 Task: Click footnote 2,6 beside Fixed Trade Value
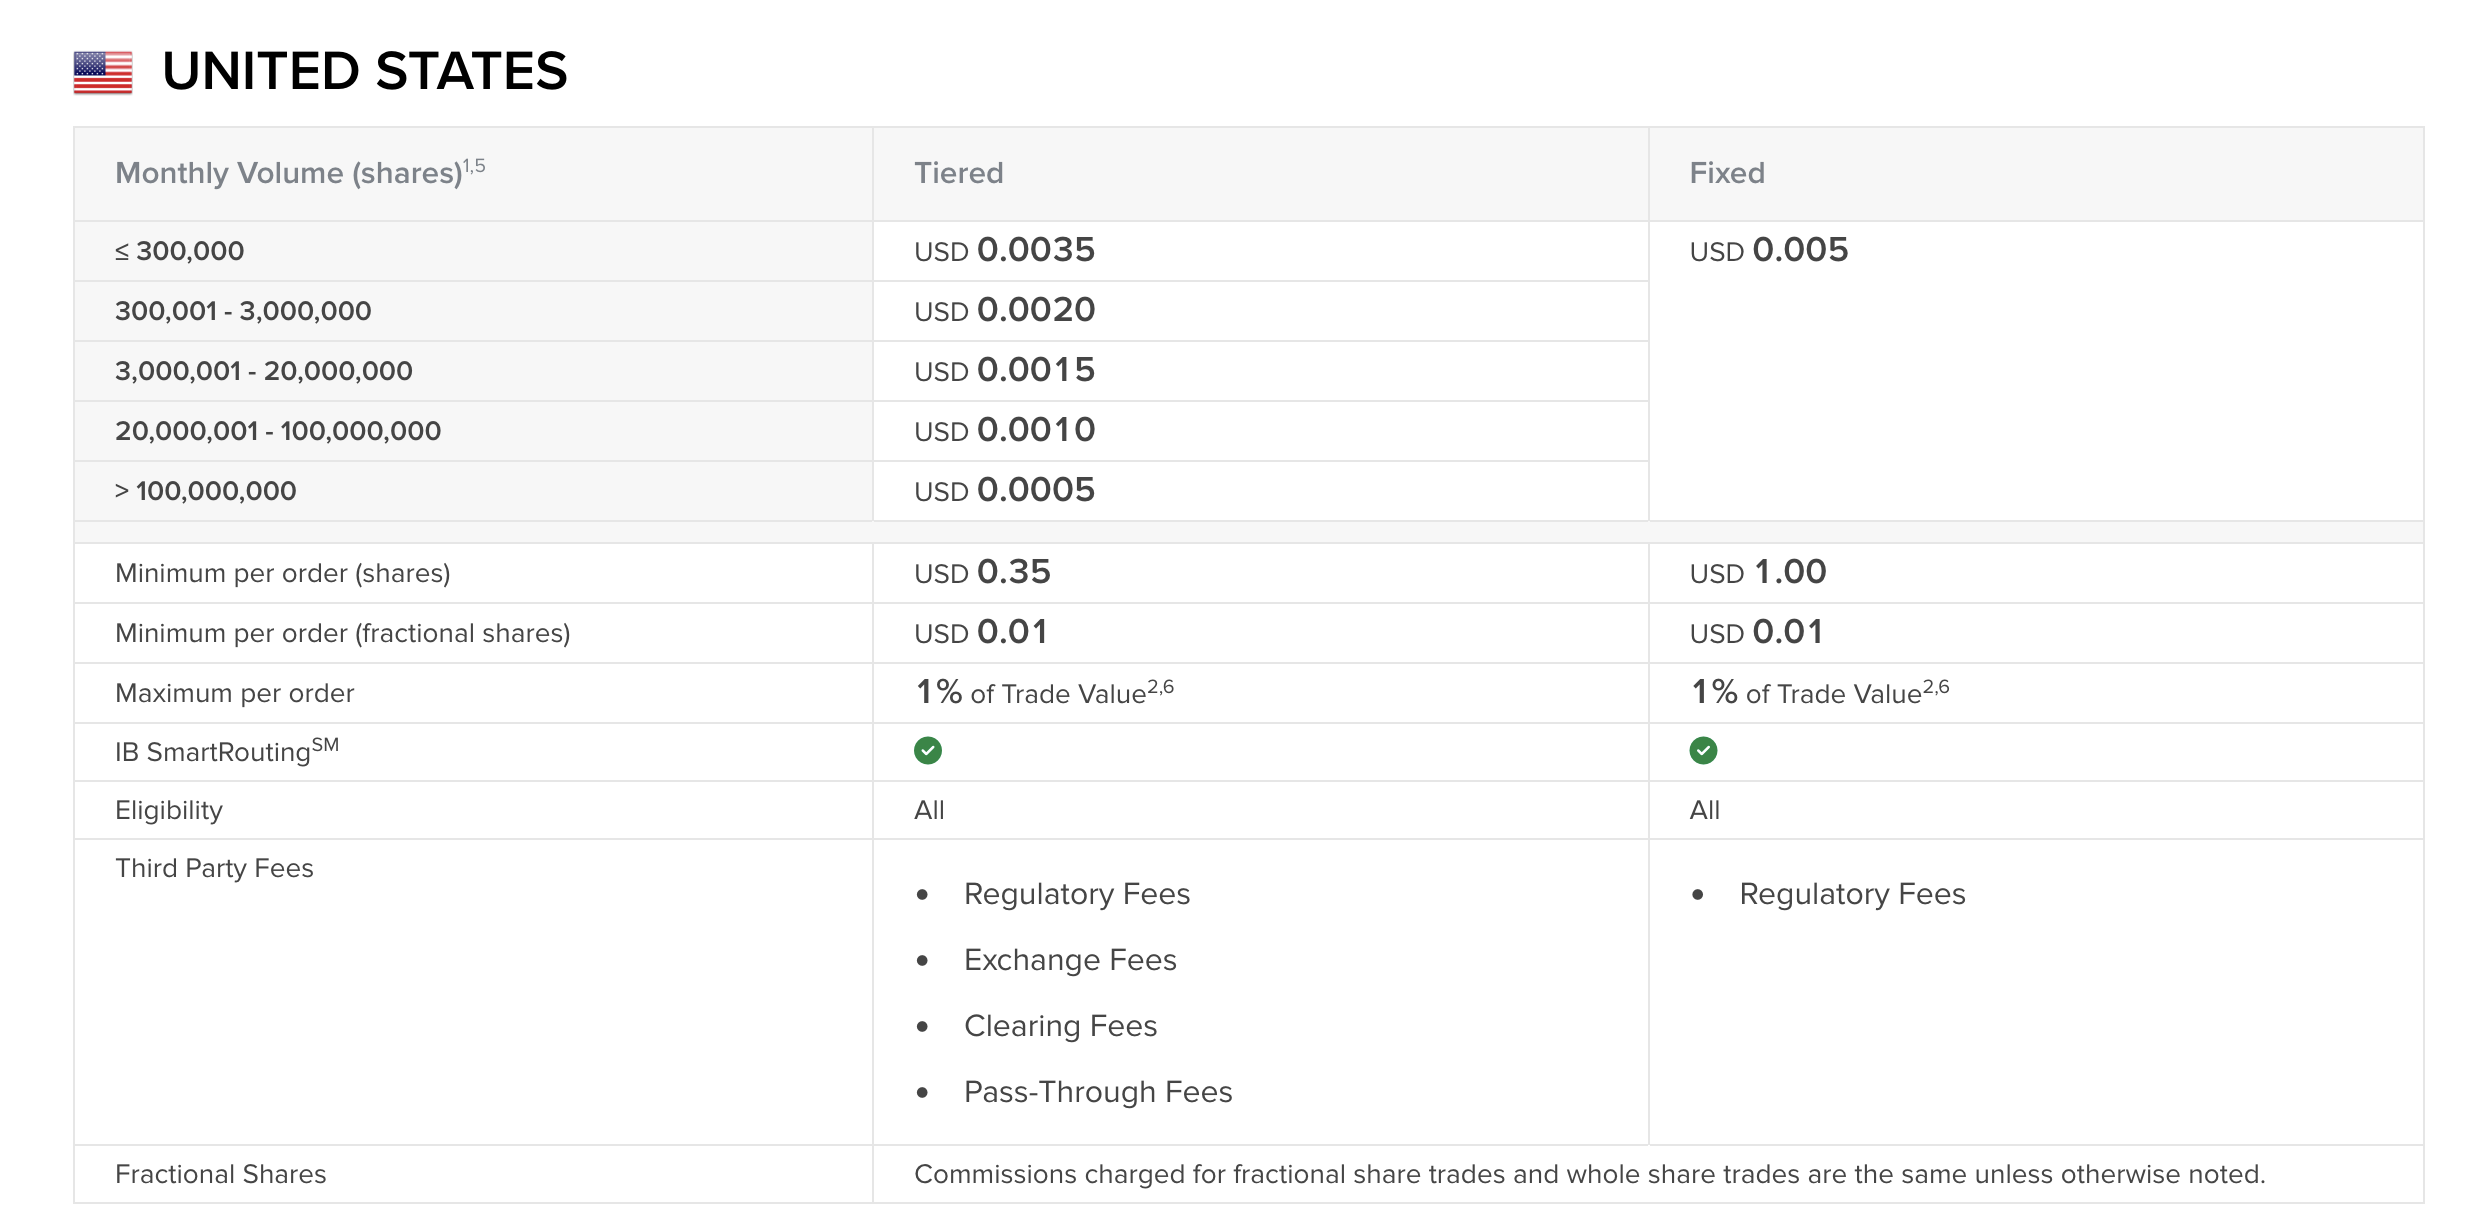click(x=1936, y=687)
